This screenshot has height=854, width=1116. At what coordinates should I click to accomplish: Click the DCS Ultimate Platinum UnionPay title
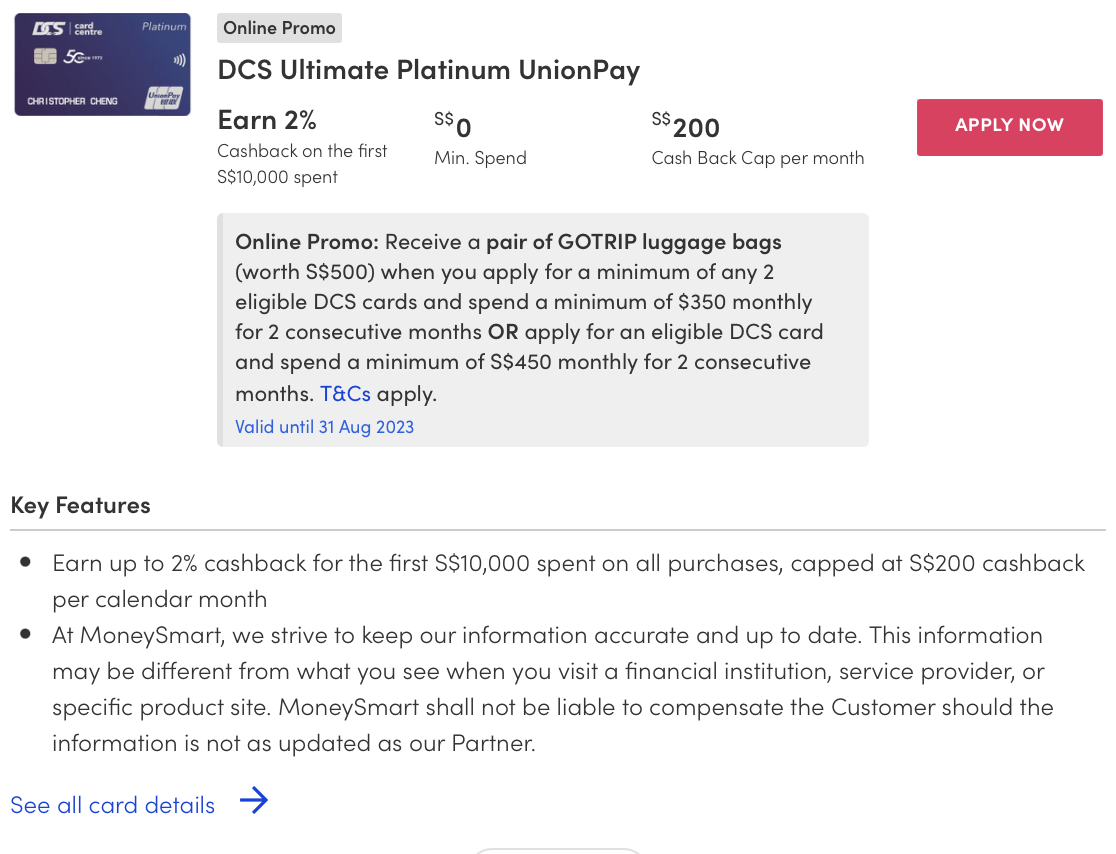click(428, 70)
